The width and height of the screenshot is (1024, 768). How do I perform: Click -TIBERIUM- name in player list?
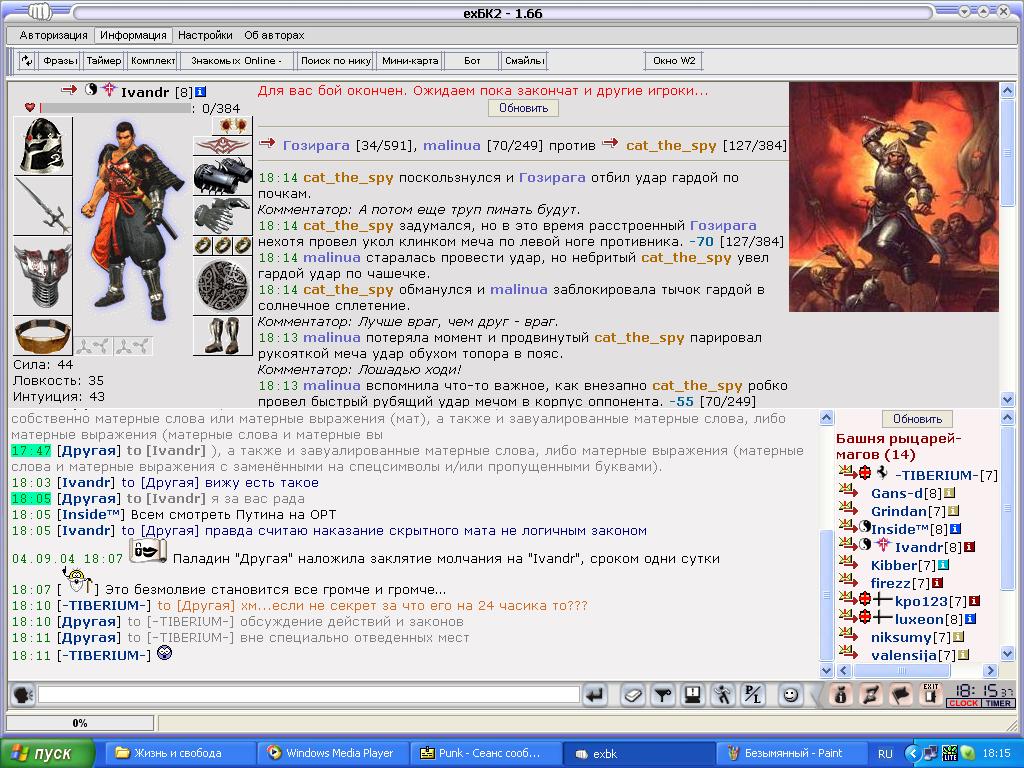pyautogui.click(x=935, y=475)
